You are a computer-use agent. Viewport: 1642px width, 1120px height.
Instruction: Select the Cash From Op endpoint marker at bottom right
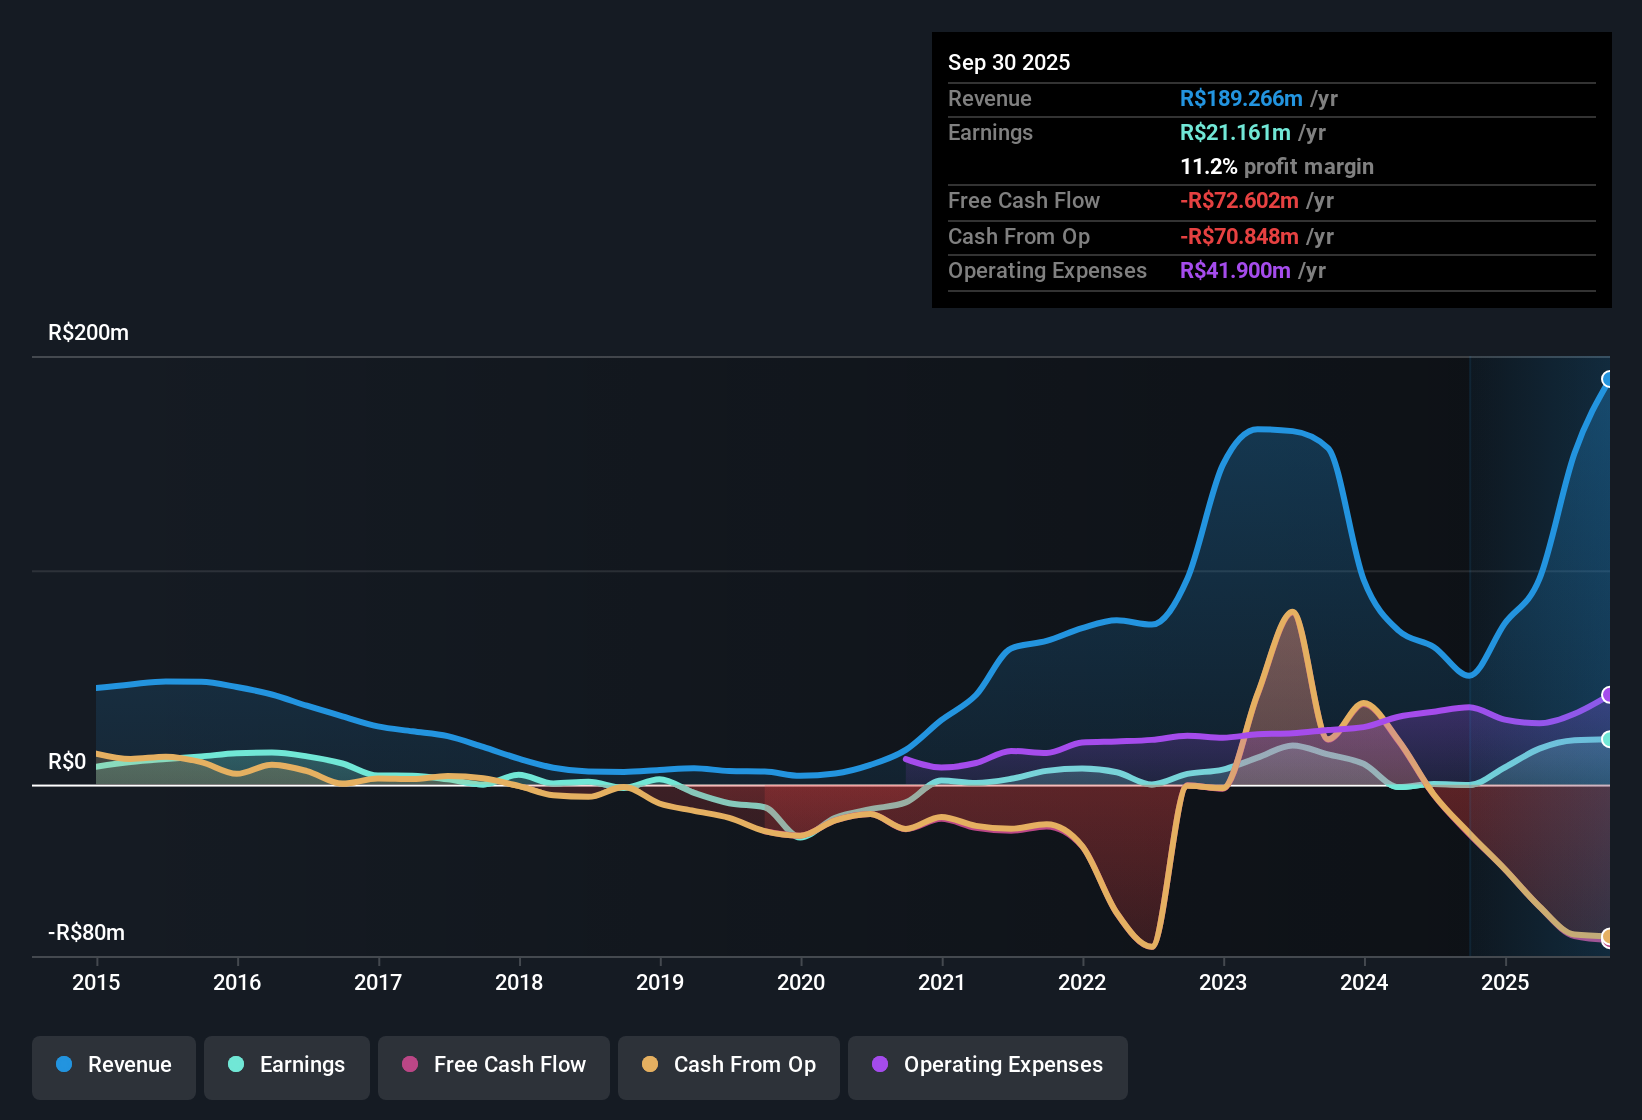click(1608, 938)
